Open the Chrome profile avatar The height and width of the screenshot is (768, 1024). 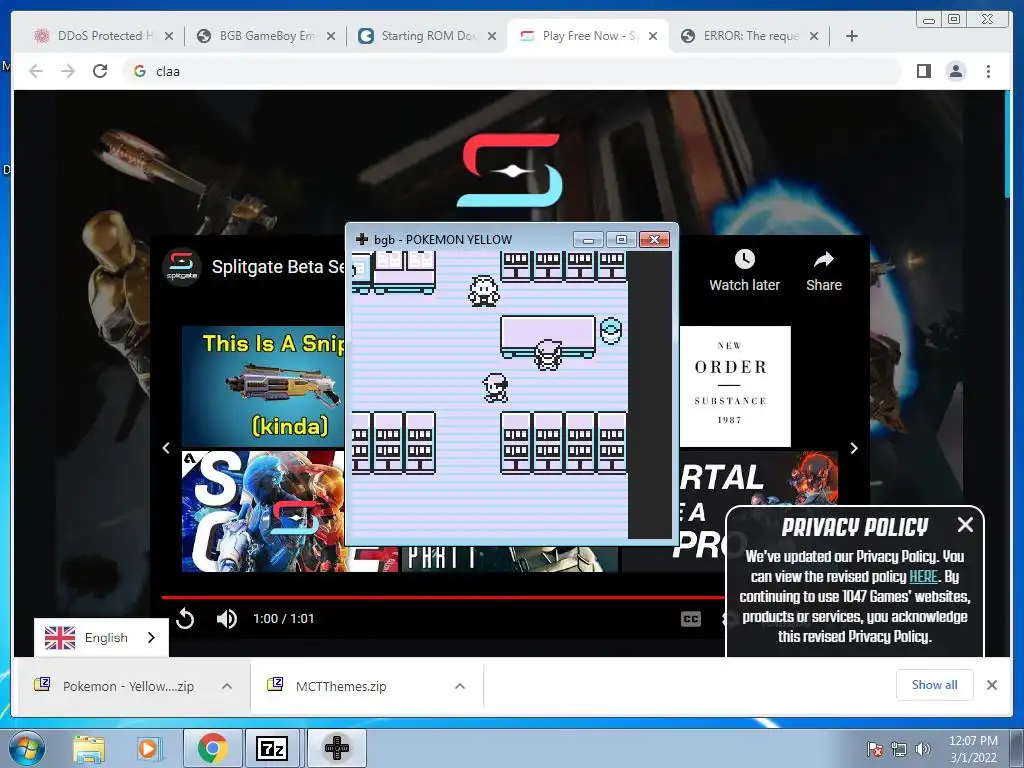tap(955, 71)
